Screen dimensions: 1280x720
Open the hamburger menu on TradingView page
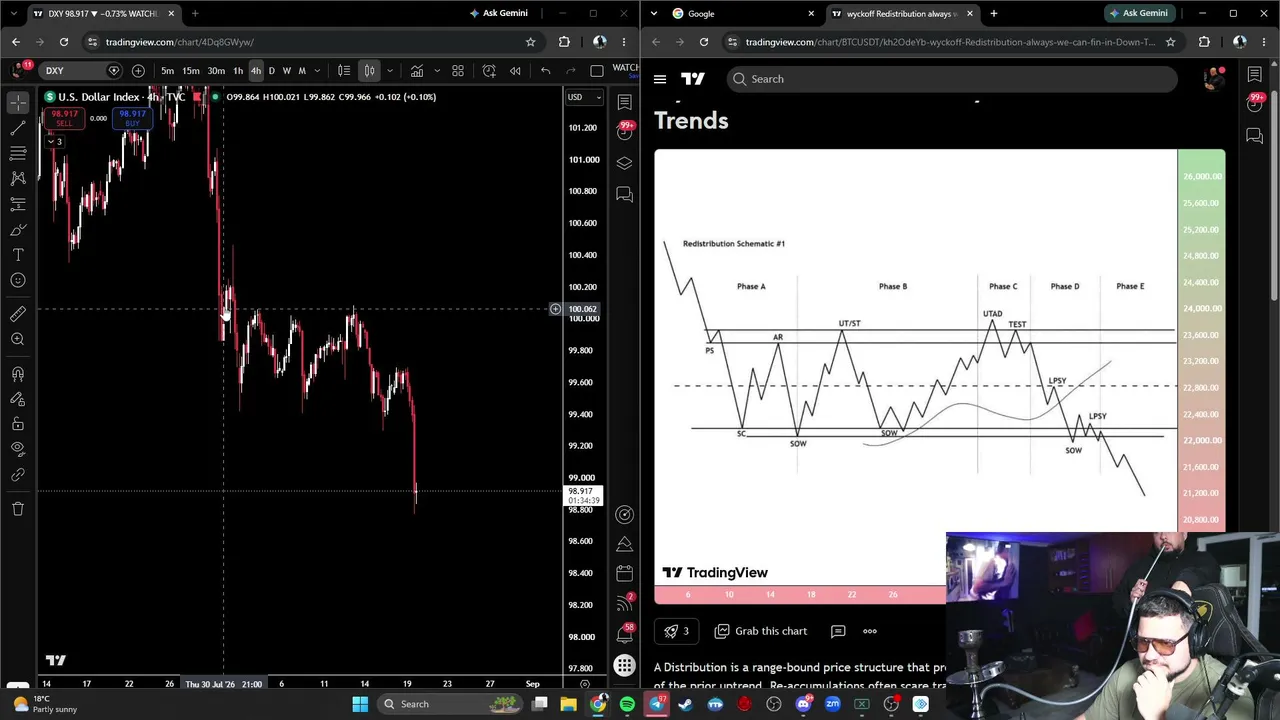[x=660, y=79]
